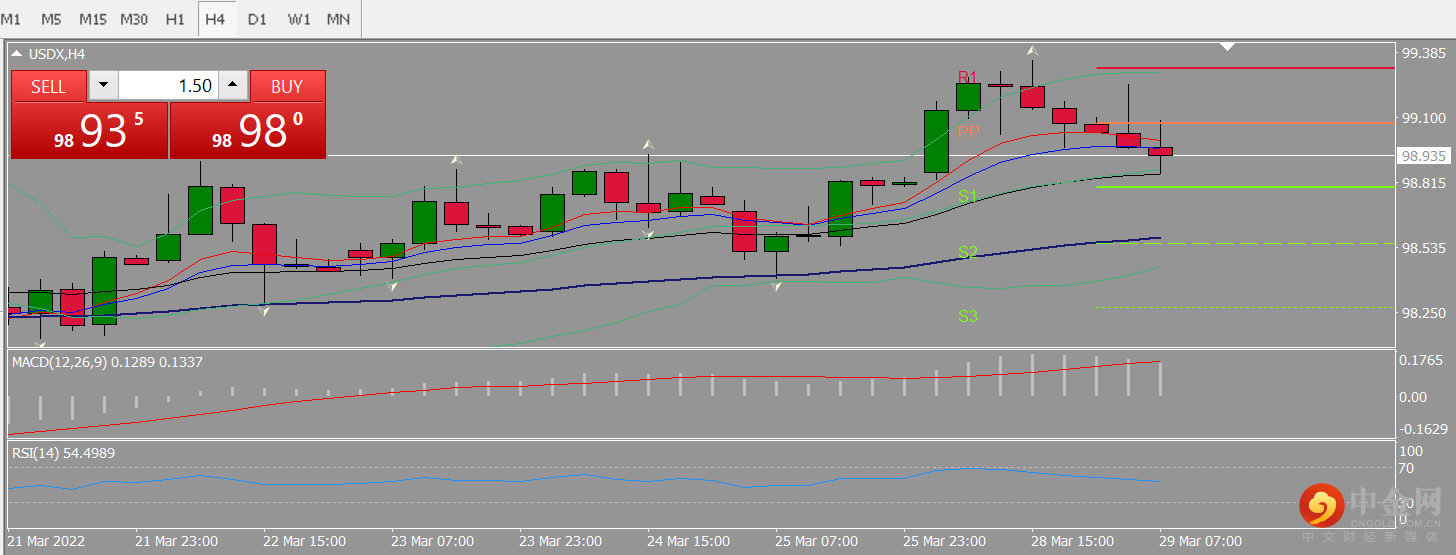
Task: Select the H1 timeframe
Action: click(x=175, y=19)
